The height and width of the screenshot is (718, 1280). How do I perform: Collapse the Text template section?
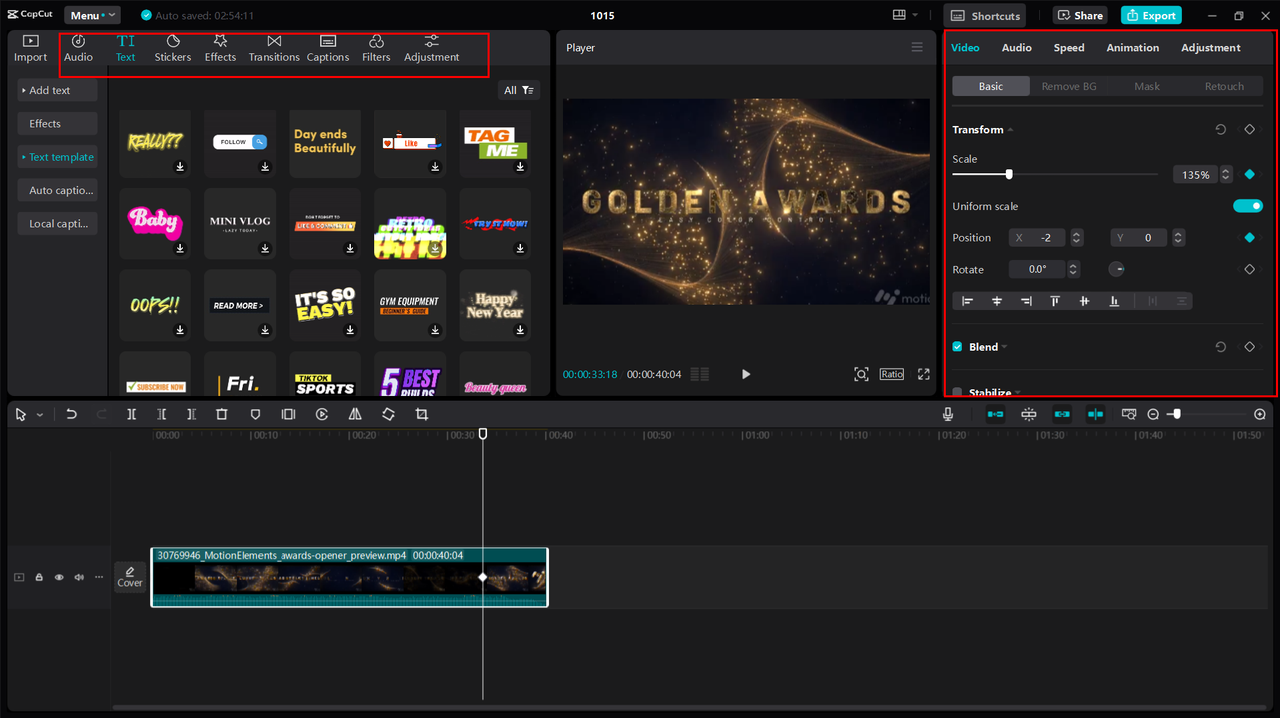57,157
